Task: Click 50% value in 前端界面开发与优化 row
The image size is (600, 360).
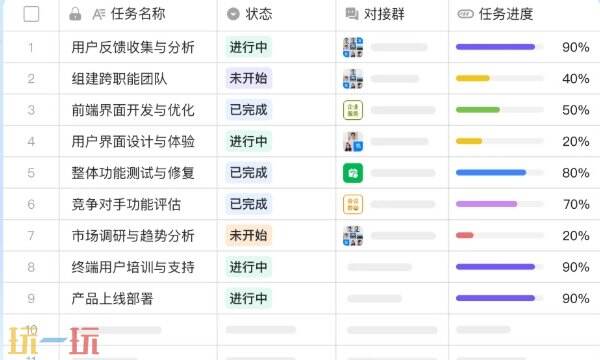Action: pos(576,110)
